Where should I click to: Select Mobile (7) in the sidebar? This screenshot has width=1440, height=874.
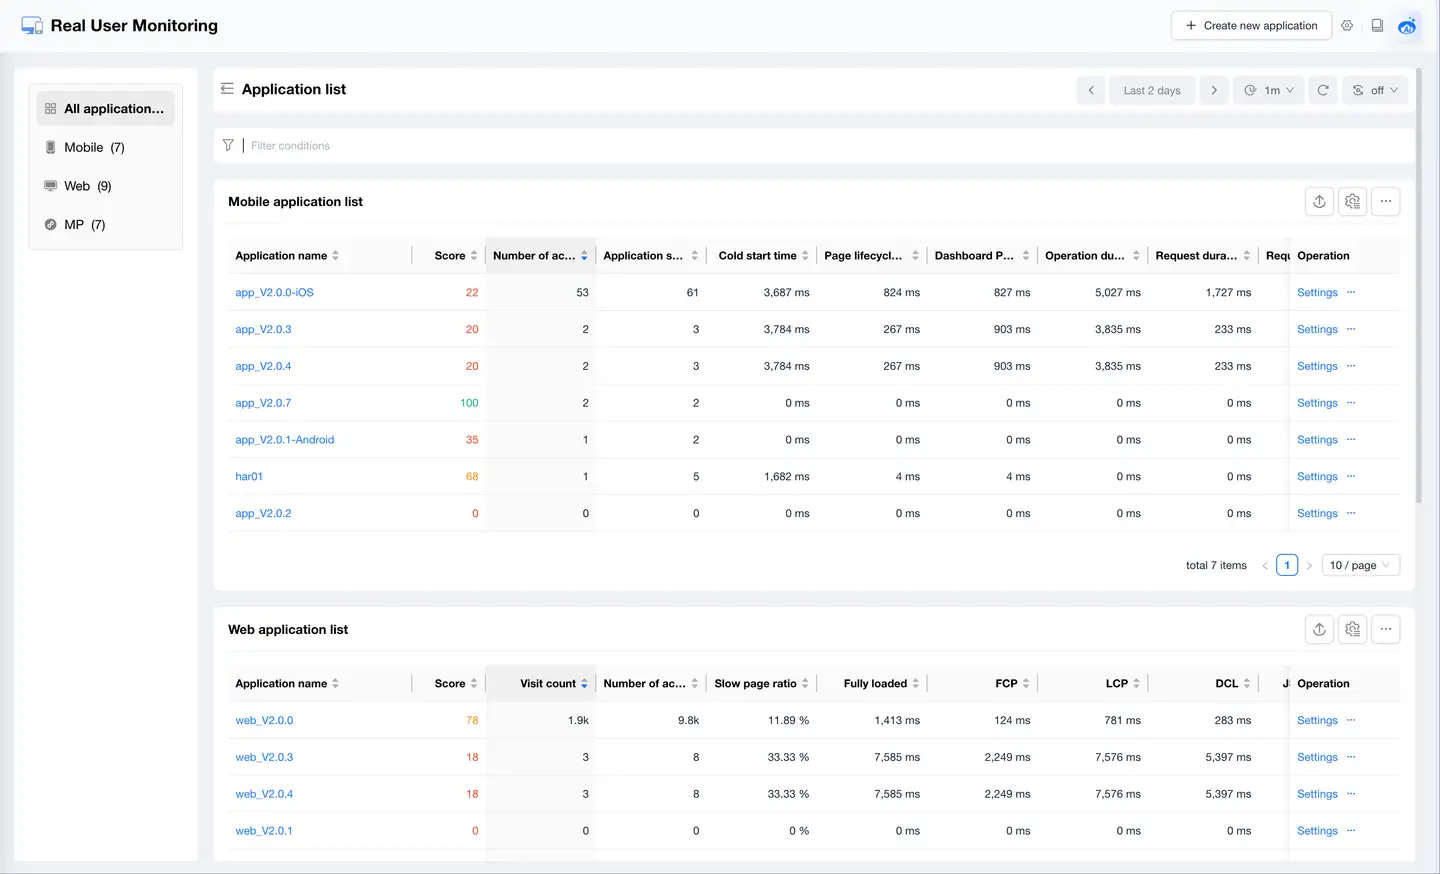[94, 148]
